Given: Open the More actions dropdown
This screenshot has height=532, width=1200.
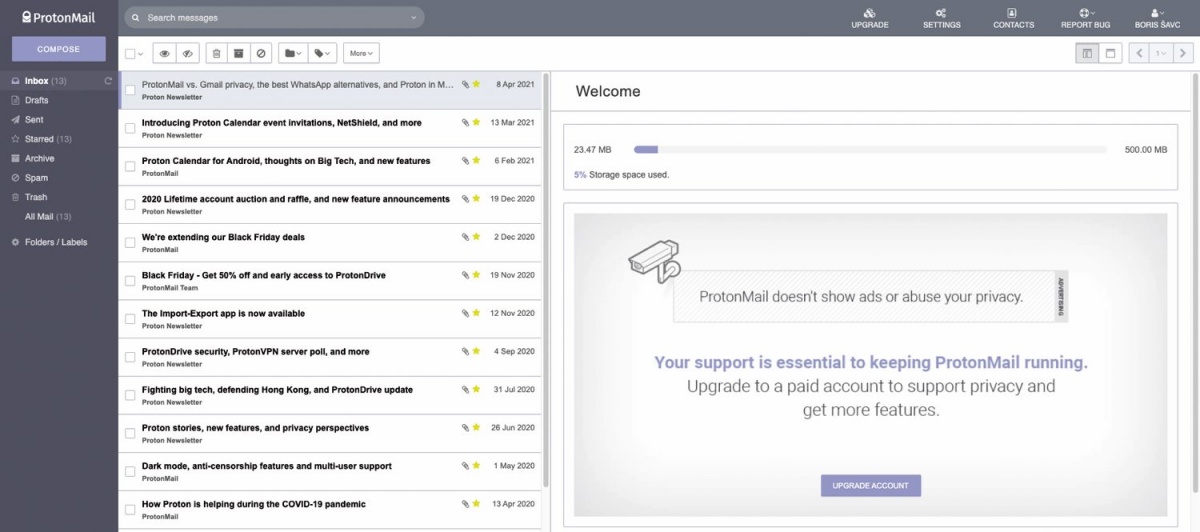Looking at the screenshot, I should [x=361, y=53].
